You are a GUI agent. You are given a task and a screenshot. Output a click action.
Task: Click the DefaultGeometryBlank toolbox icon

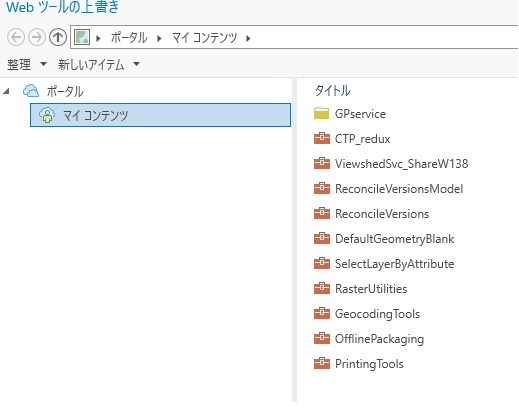tap(322, 238)
